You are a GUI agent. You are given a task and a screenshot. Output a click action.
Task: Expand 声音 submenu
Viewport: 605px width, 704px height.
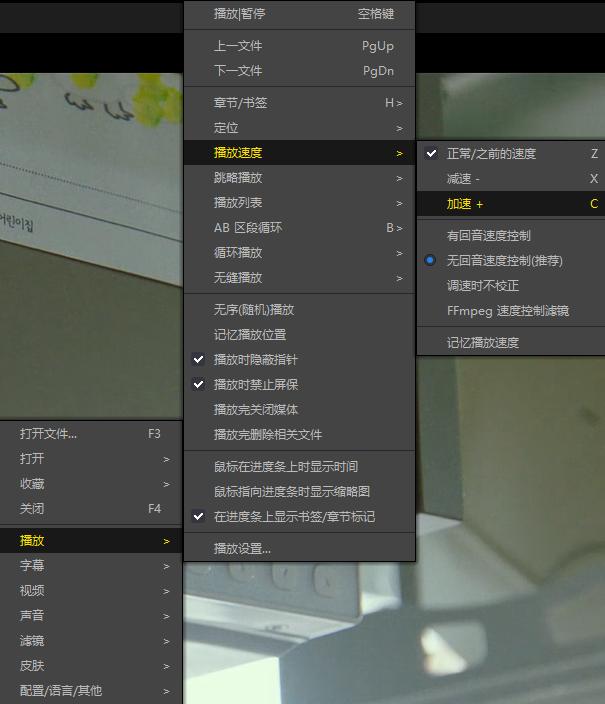point(91,616)
